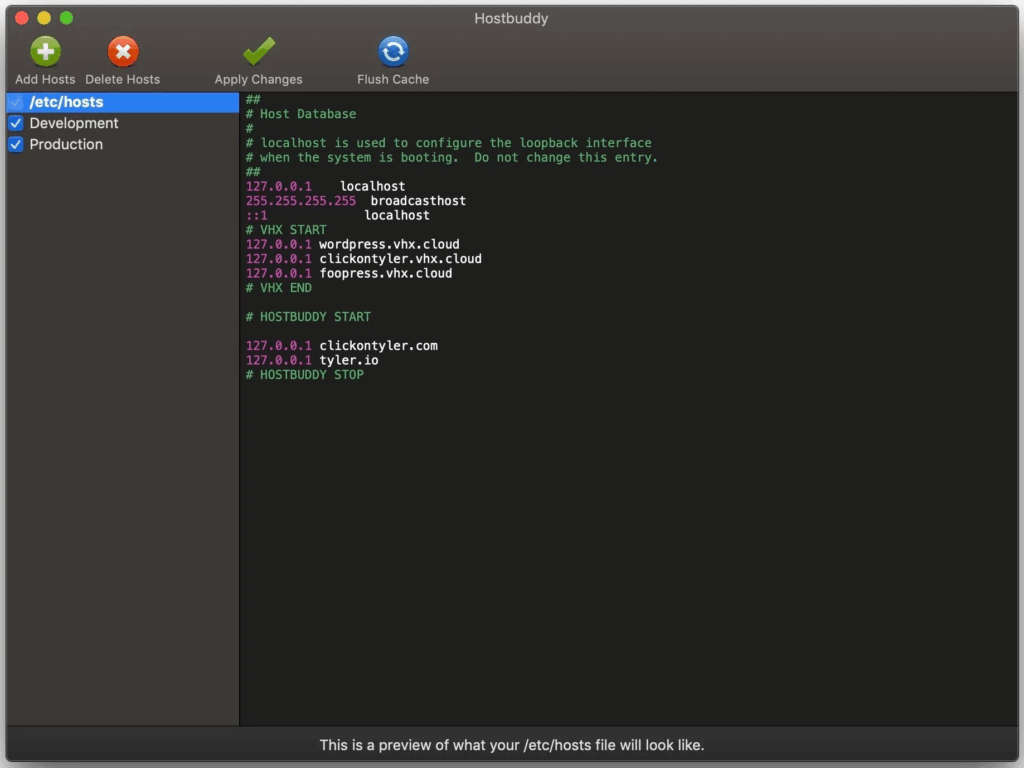This screenshot has width=1024, height=768.
Task: Click the green plus Add Hosts icon
Action: [45, 52]
